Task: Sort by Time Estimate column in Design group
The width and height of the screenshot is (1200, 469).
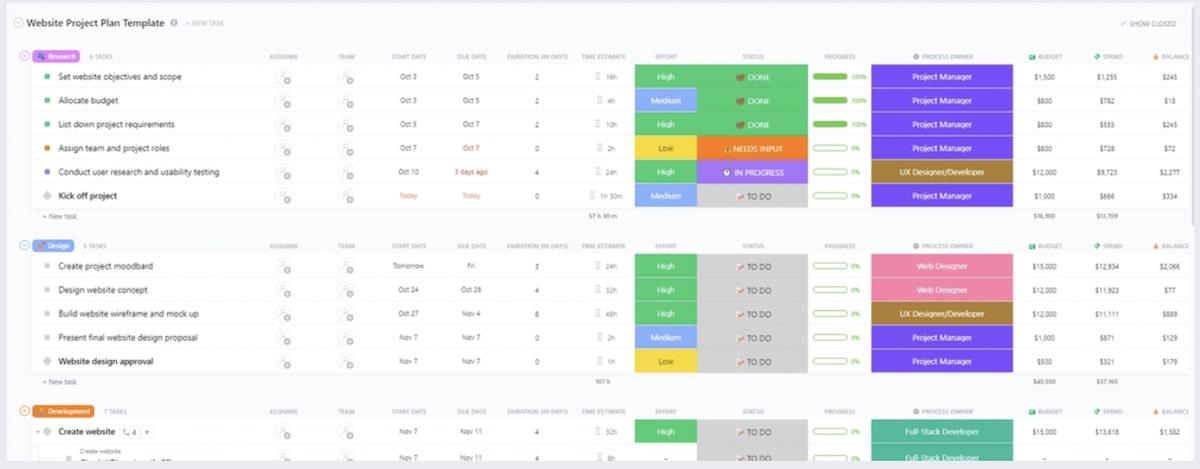Action: (x=604, y=246)
